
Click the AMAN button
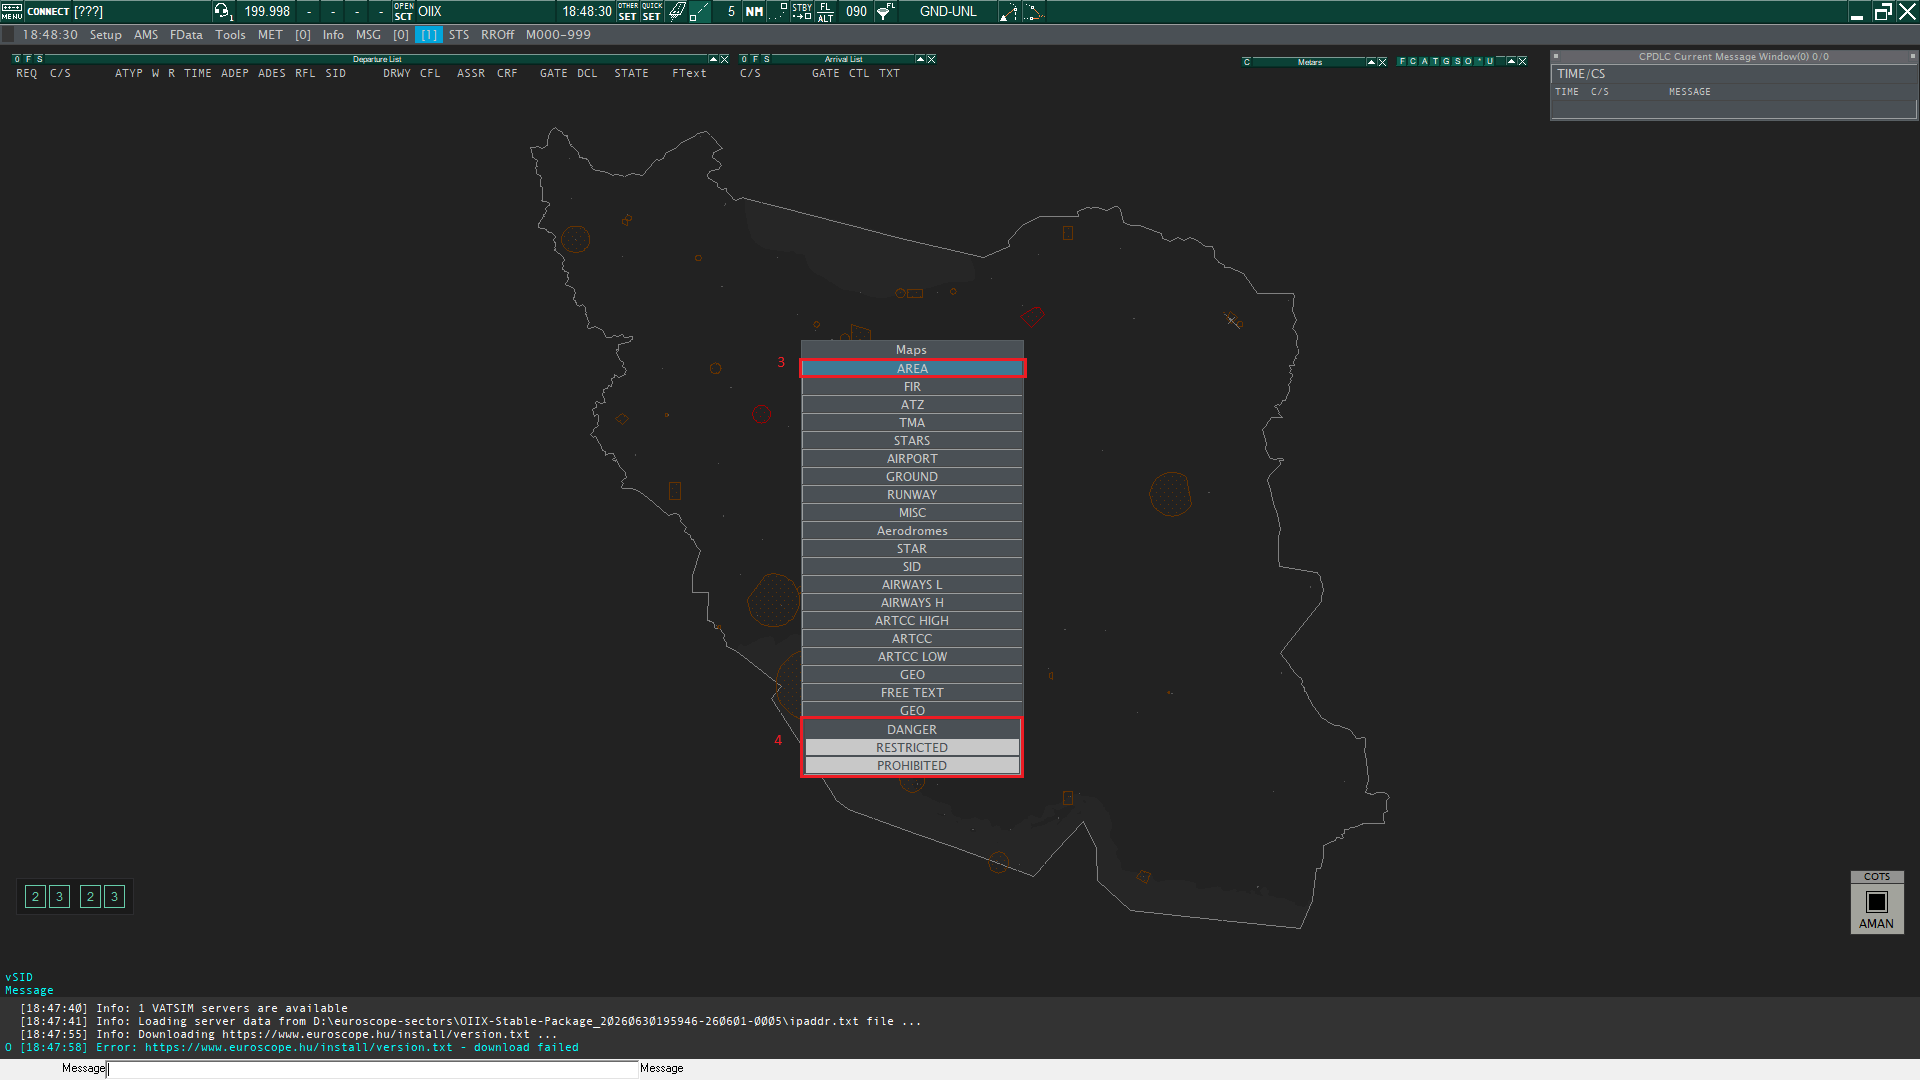click(1876, 924)
